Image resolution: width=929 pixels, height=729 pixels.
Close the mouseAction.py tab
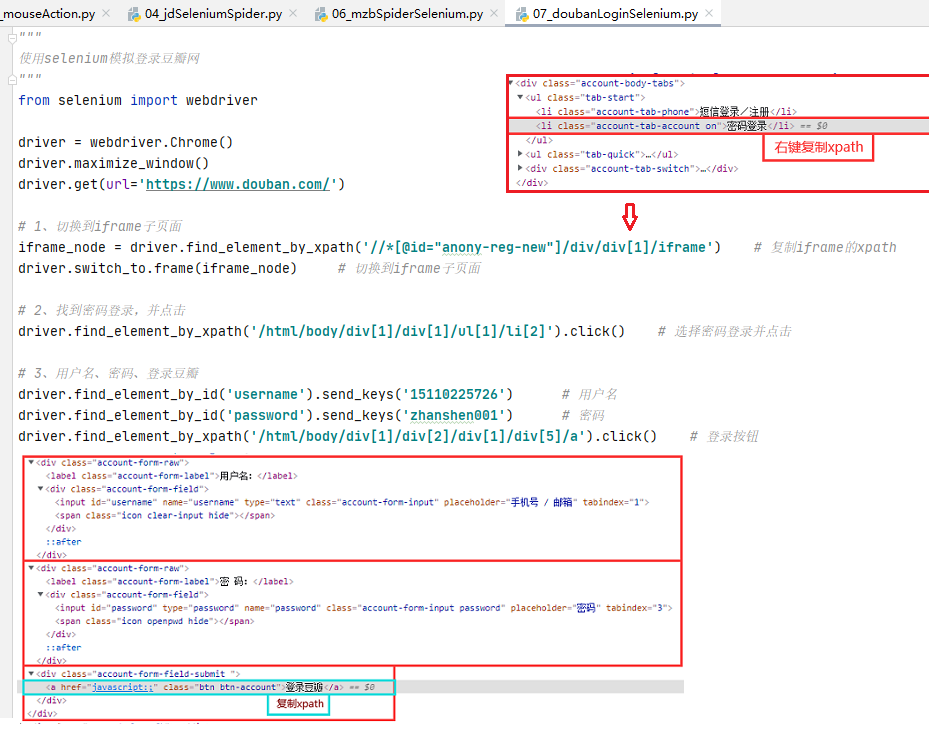(105, 13)
